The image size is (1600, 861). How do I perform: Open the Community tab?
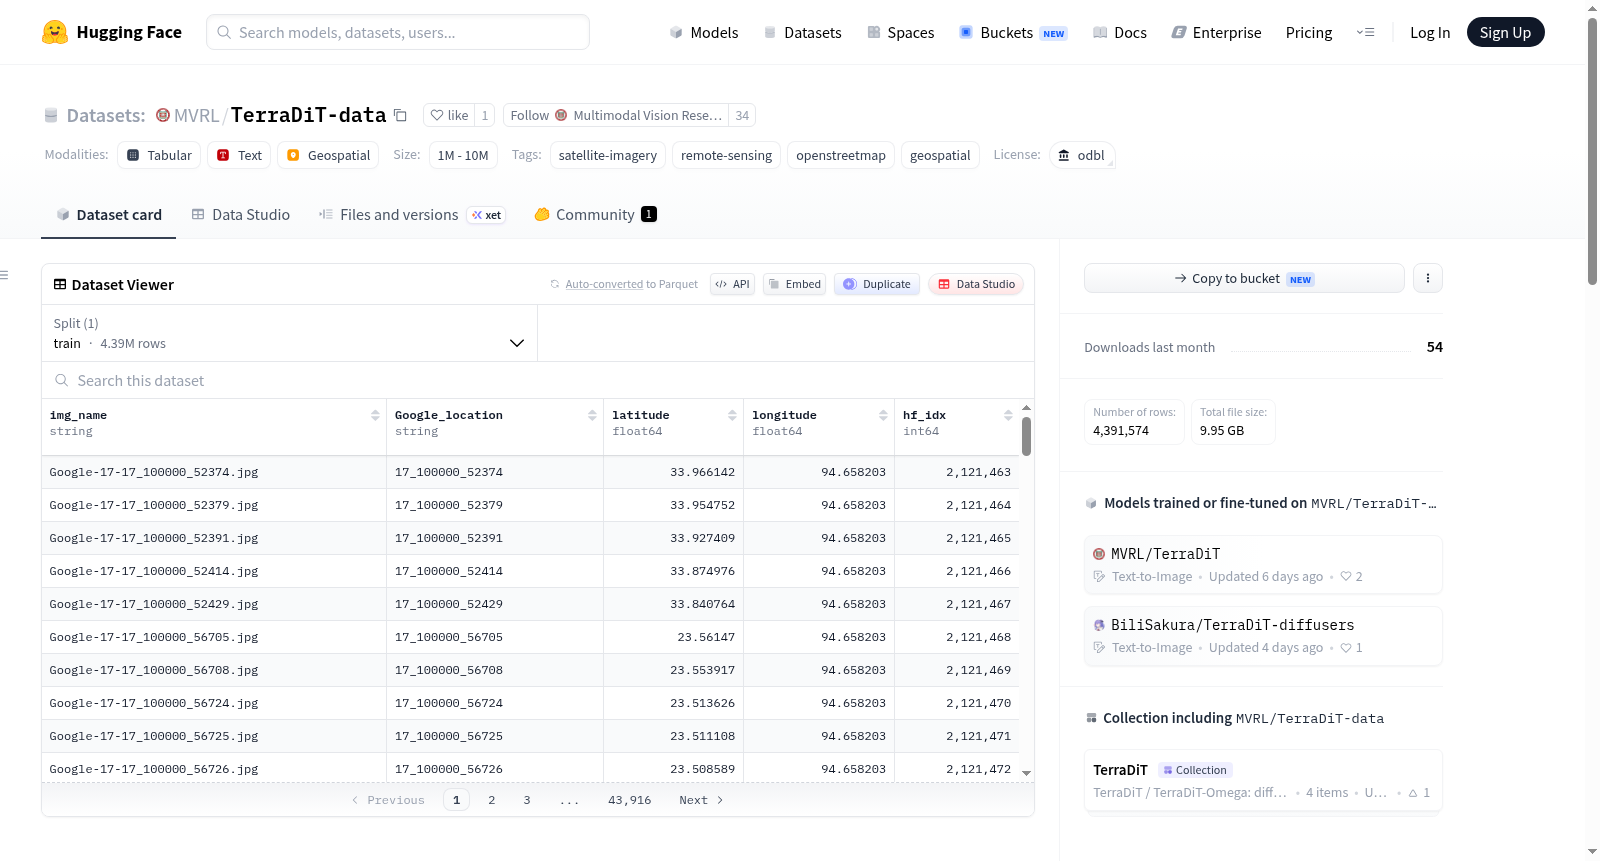[x=595, y=215]
